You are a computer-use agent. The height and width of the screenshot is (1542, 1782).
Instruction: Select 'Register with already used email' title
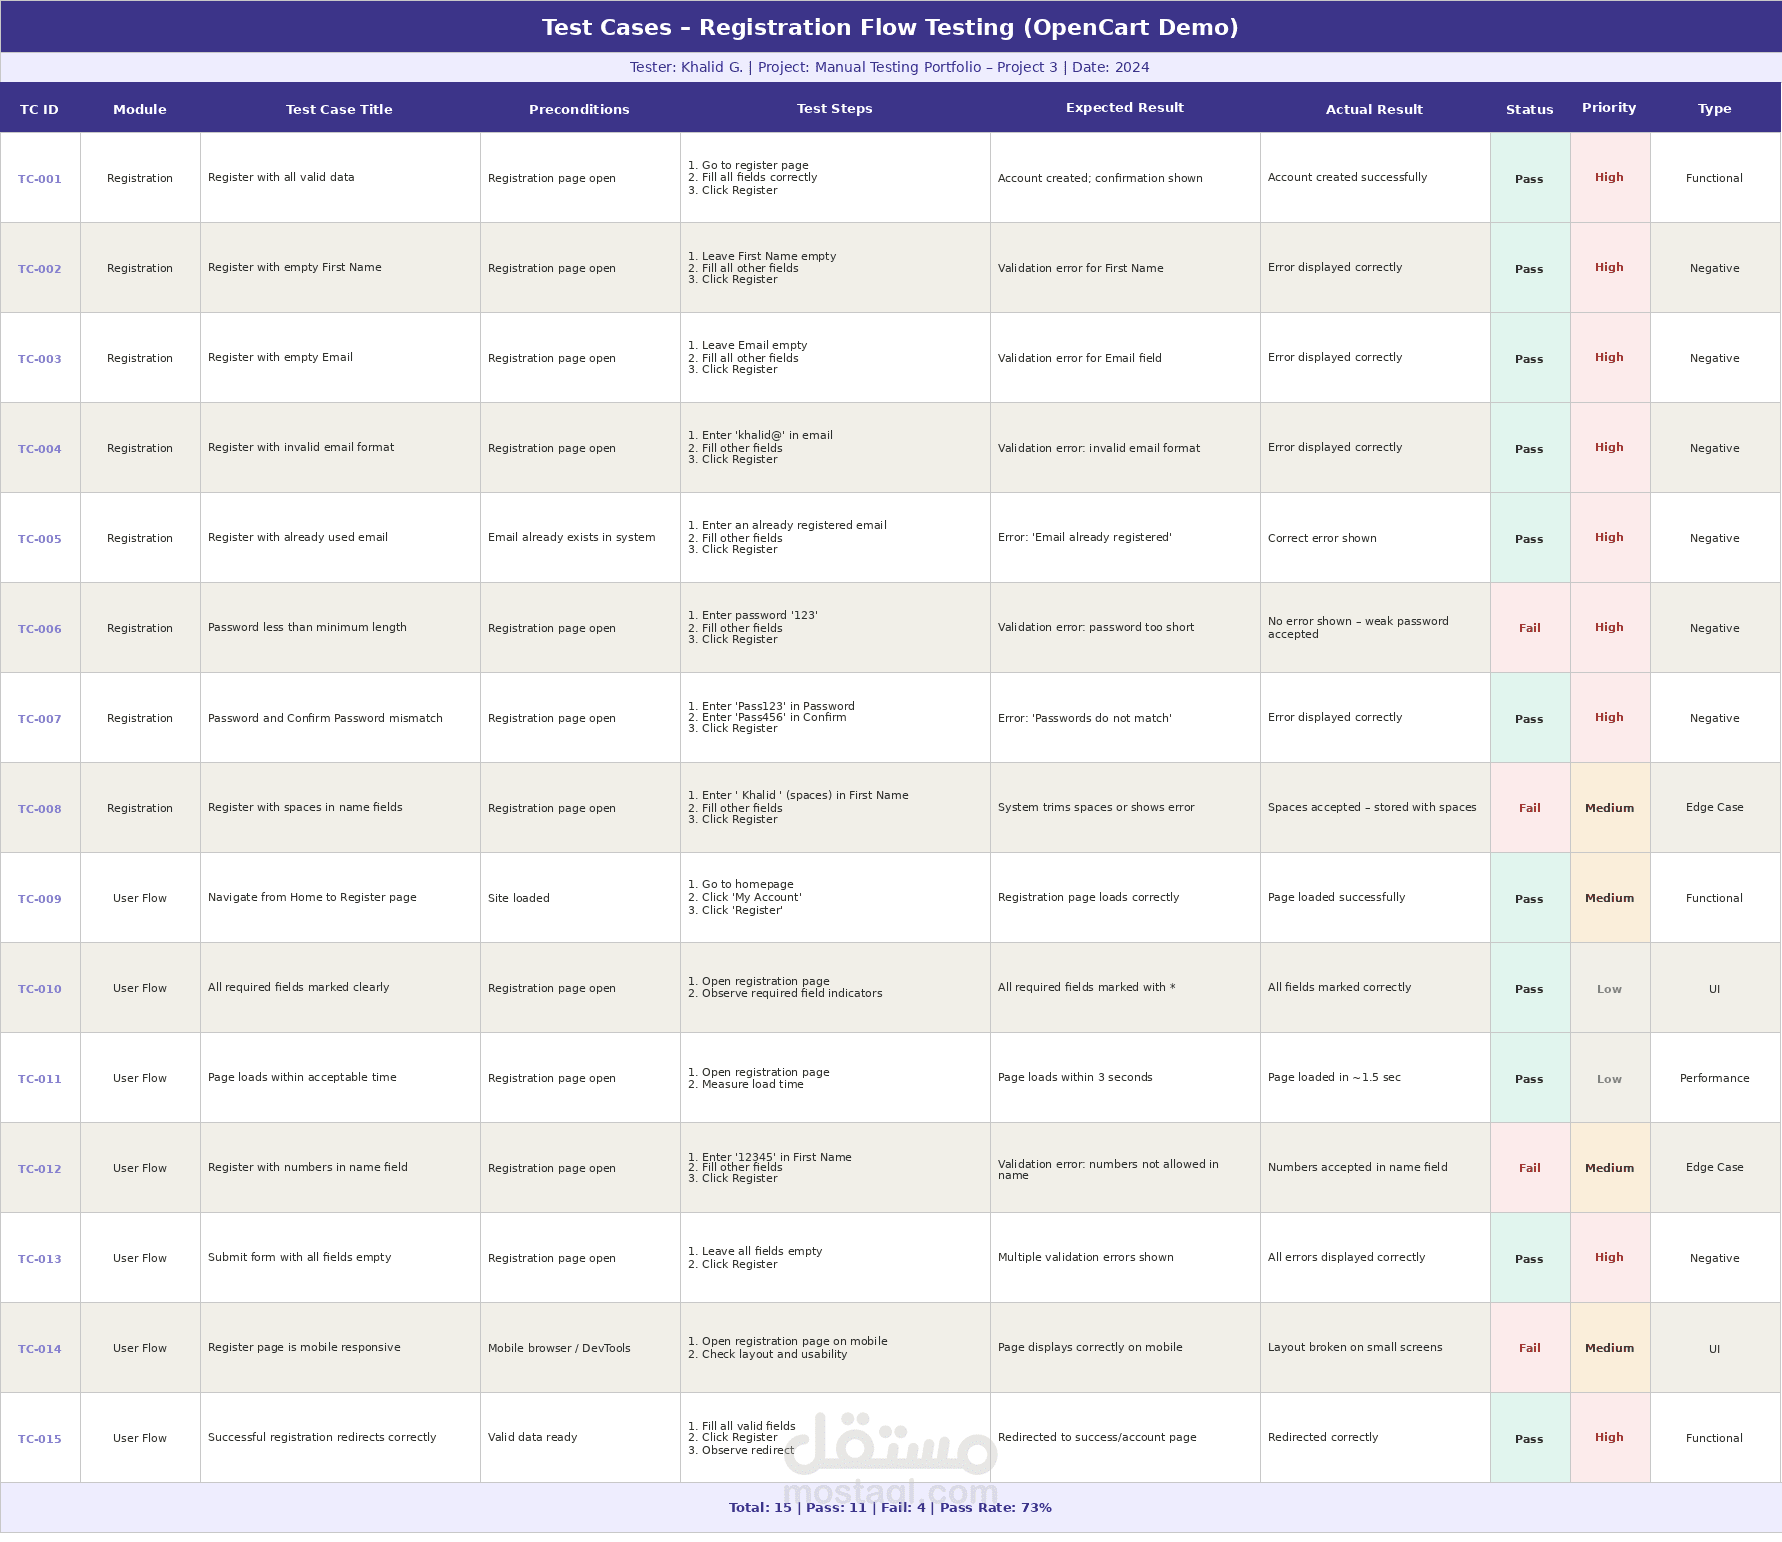pos(298,537)
